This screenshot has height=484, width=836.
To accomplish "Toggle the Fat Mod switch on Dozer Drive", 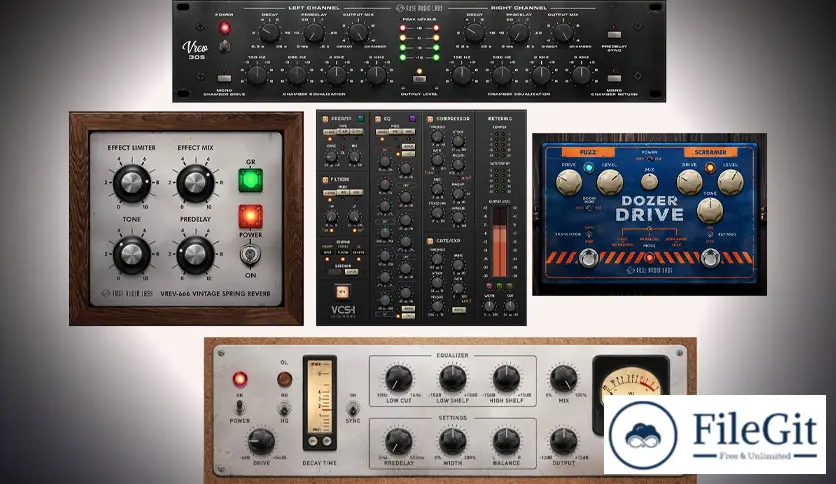I will pos(710,234).
